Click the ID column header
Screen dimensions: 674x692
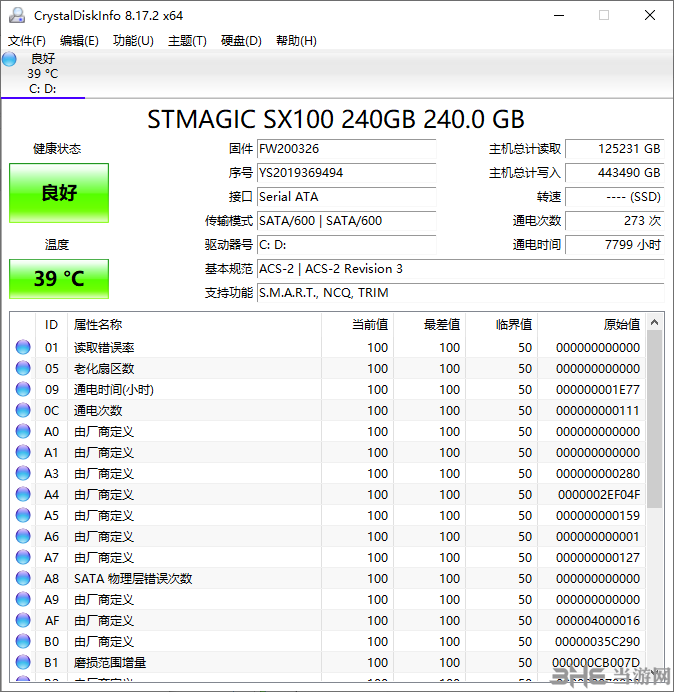tap(51, 325)
